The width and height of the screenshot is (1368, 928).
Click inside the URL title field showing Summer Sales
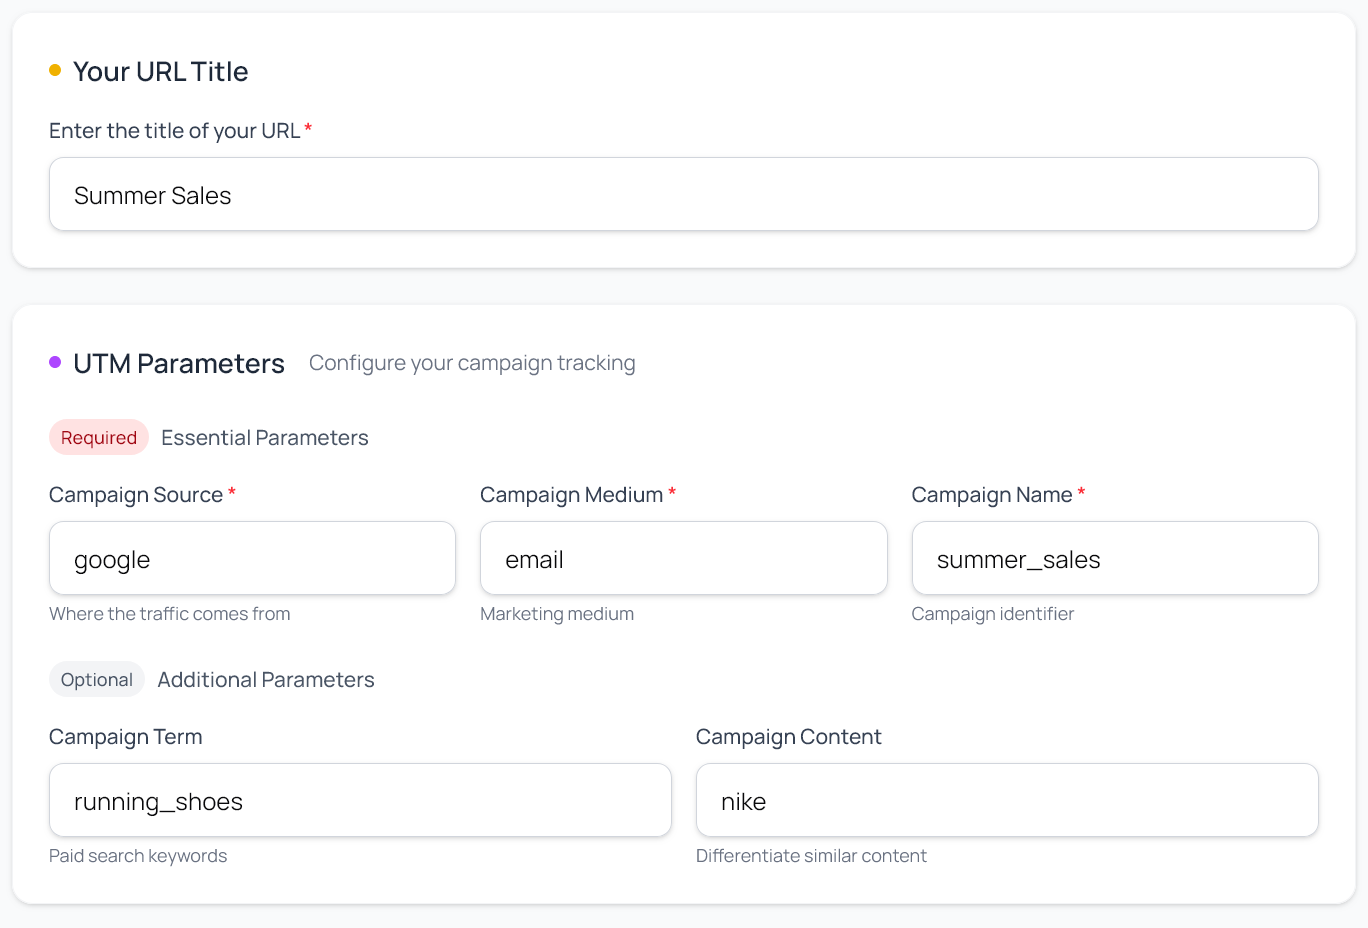click(x=684, y=194)
